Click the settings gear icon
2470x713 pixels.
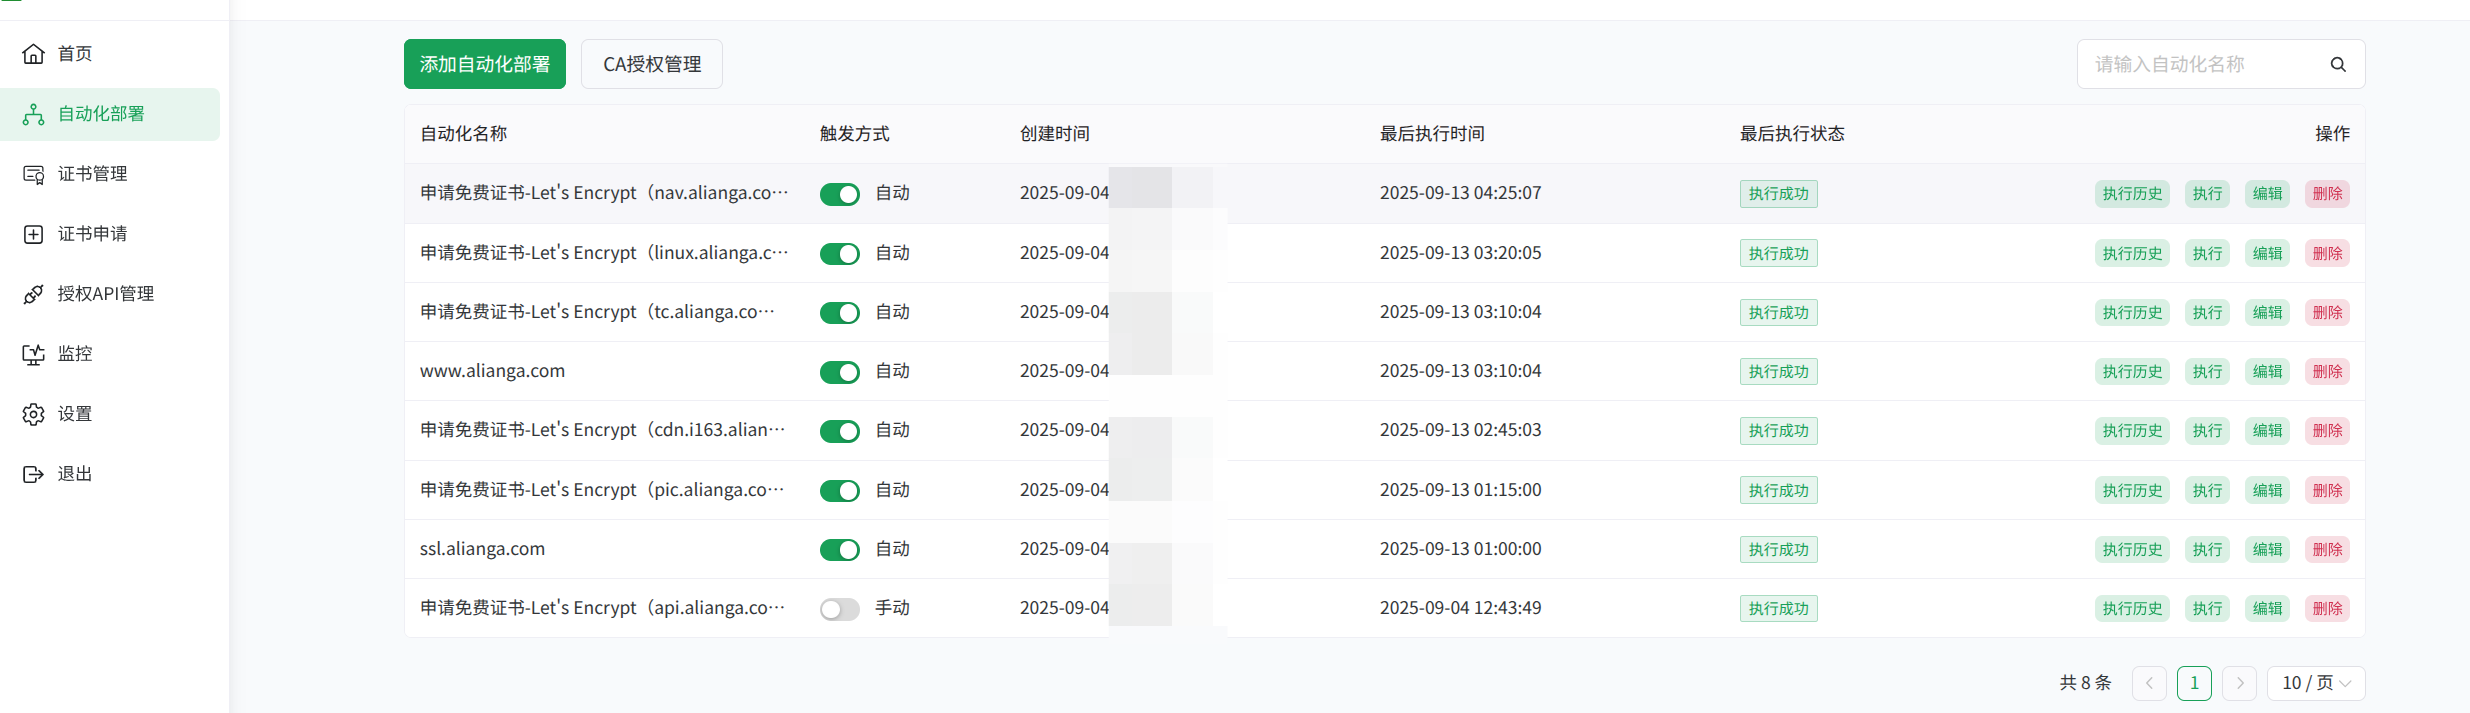[x=33, y=414]
